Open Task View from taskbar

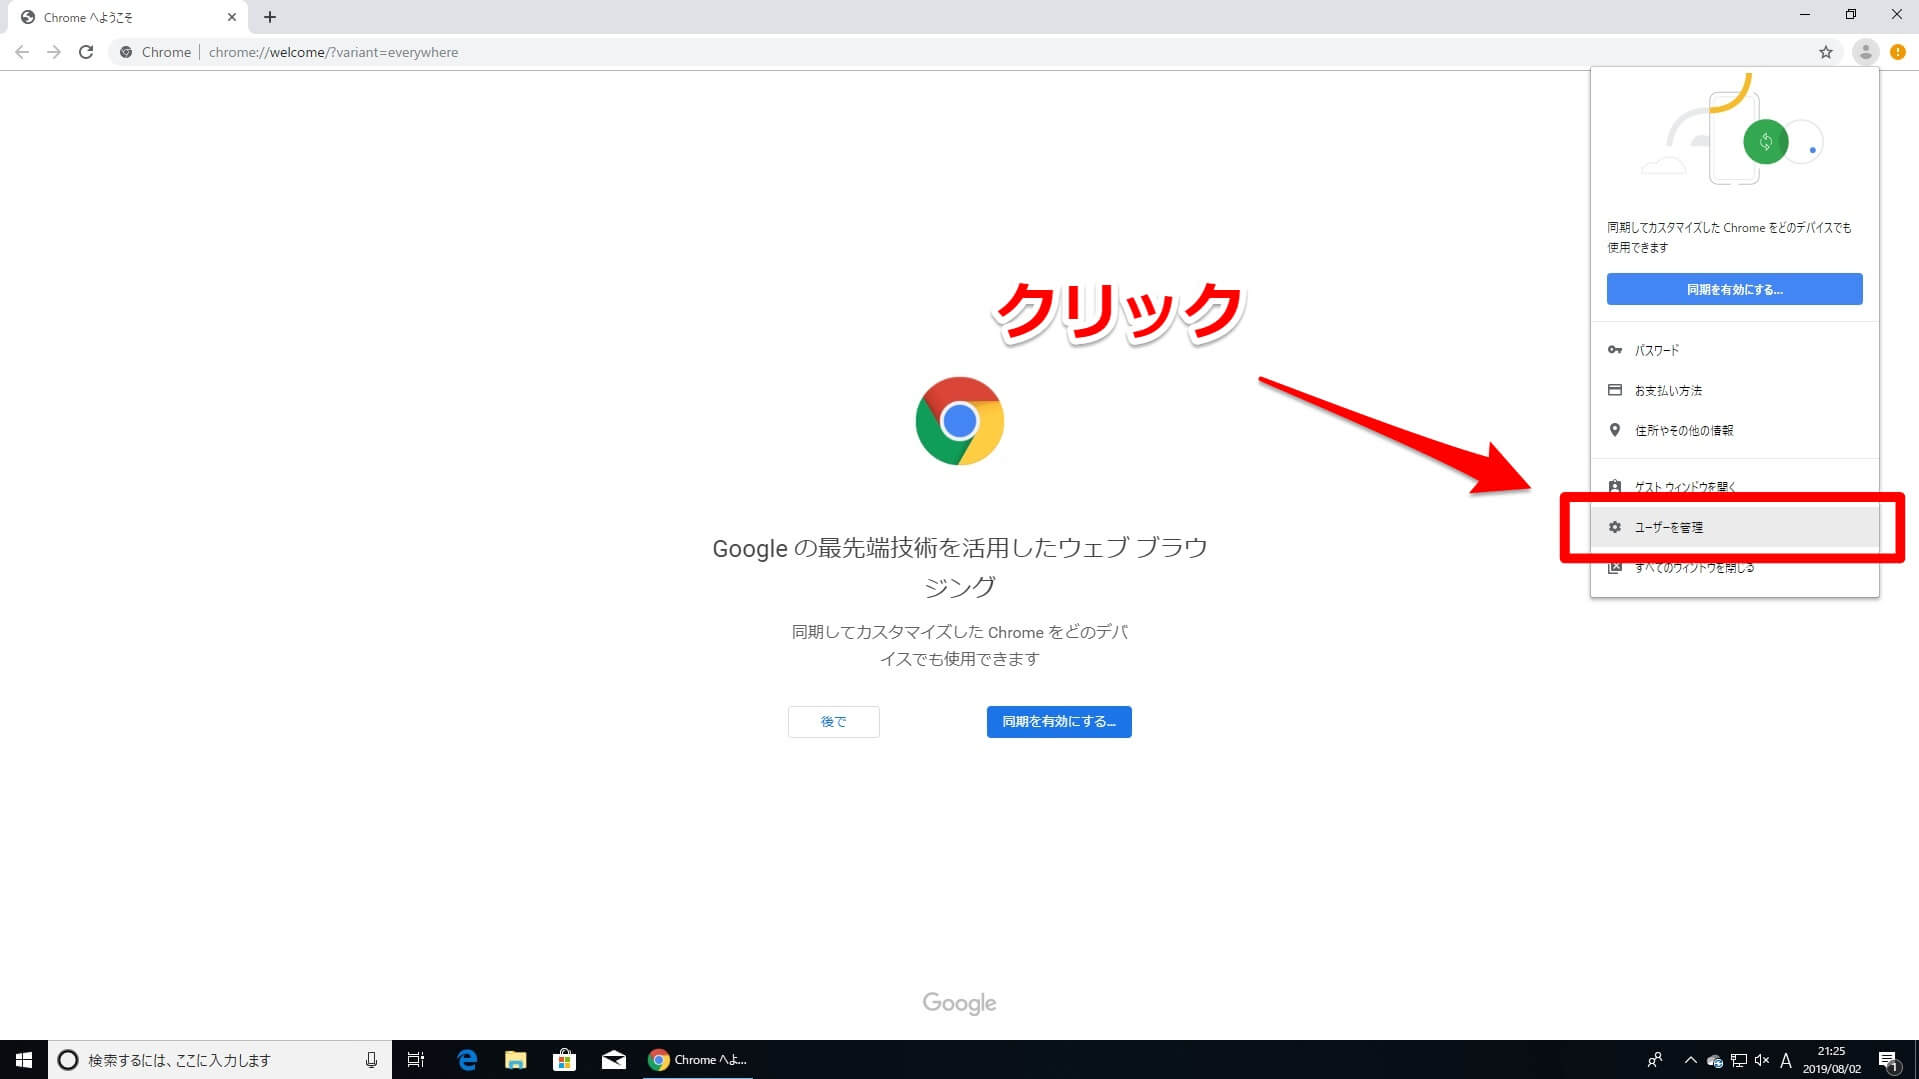(x=416, y=1060)
